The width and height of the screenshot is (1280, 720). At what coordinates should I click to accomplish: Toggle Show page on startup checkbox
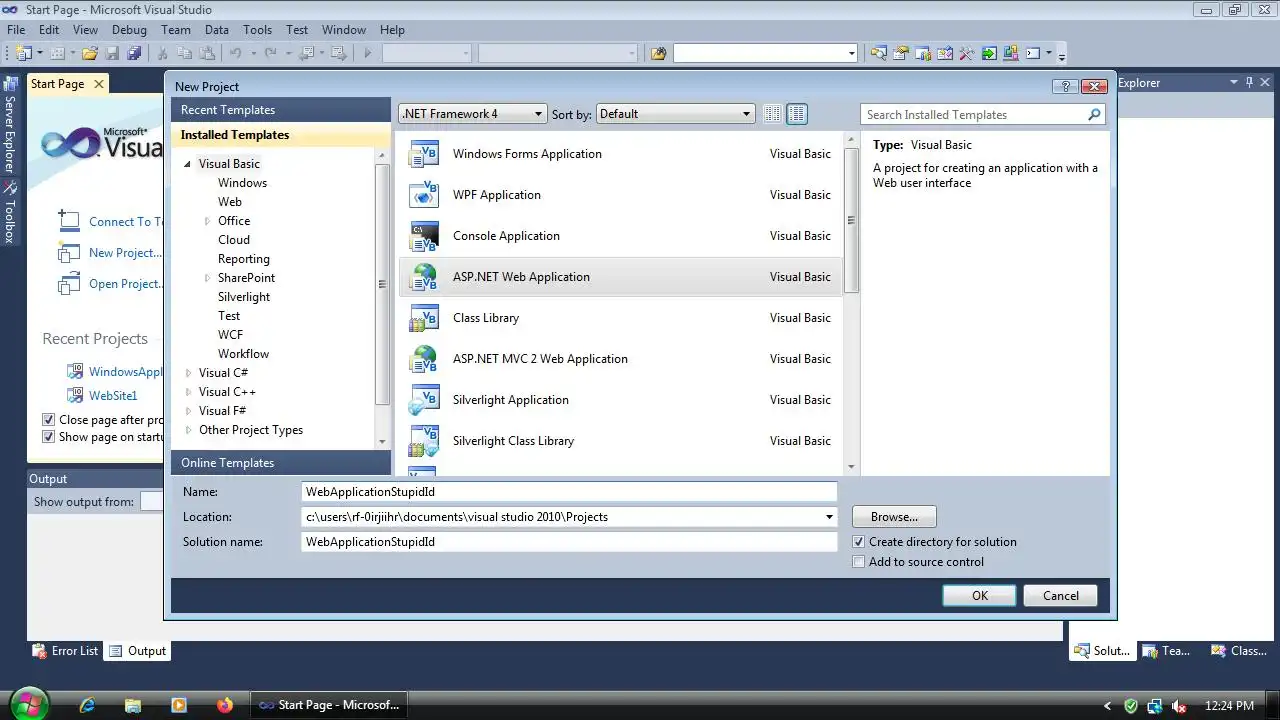tap(48, 437)
